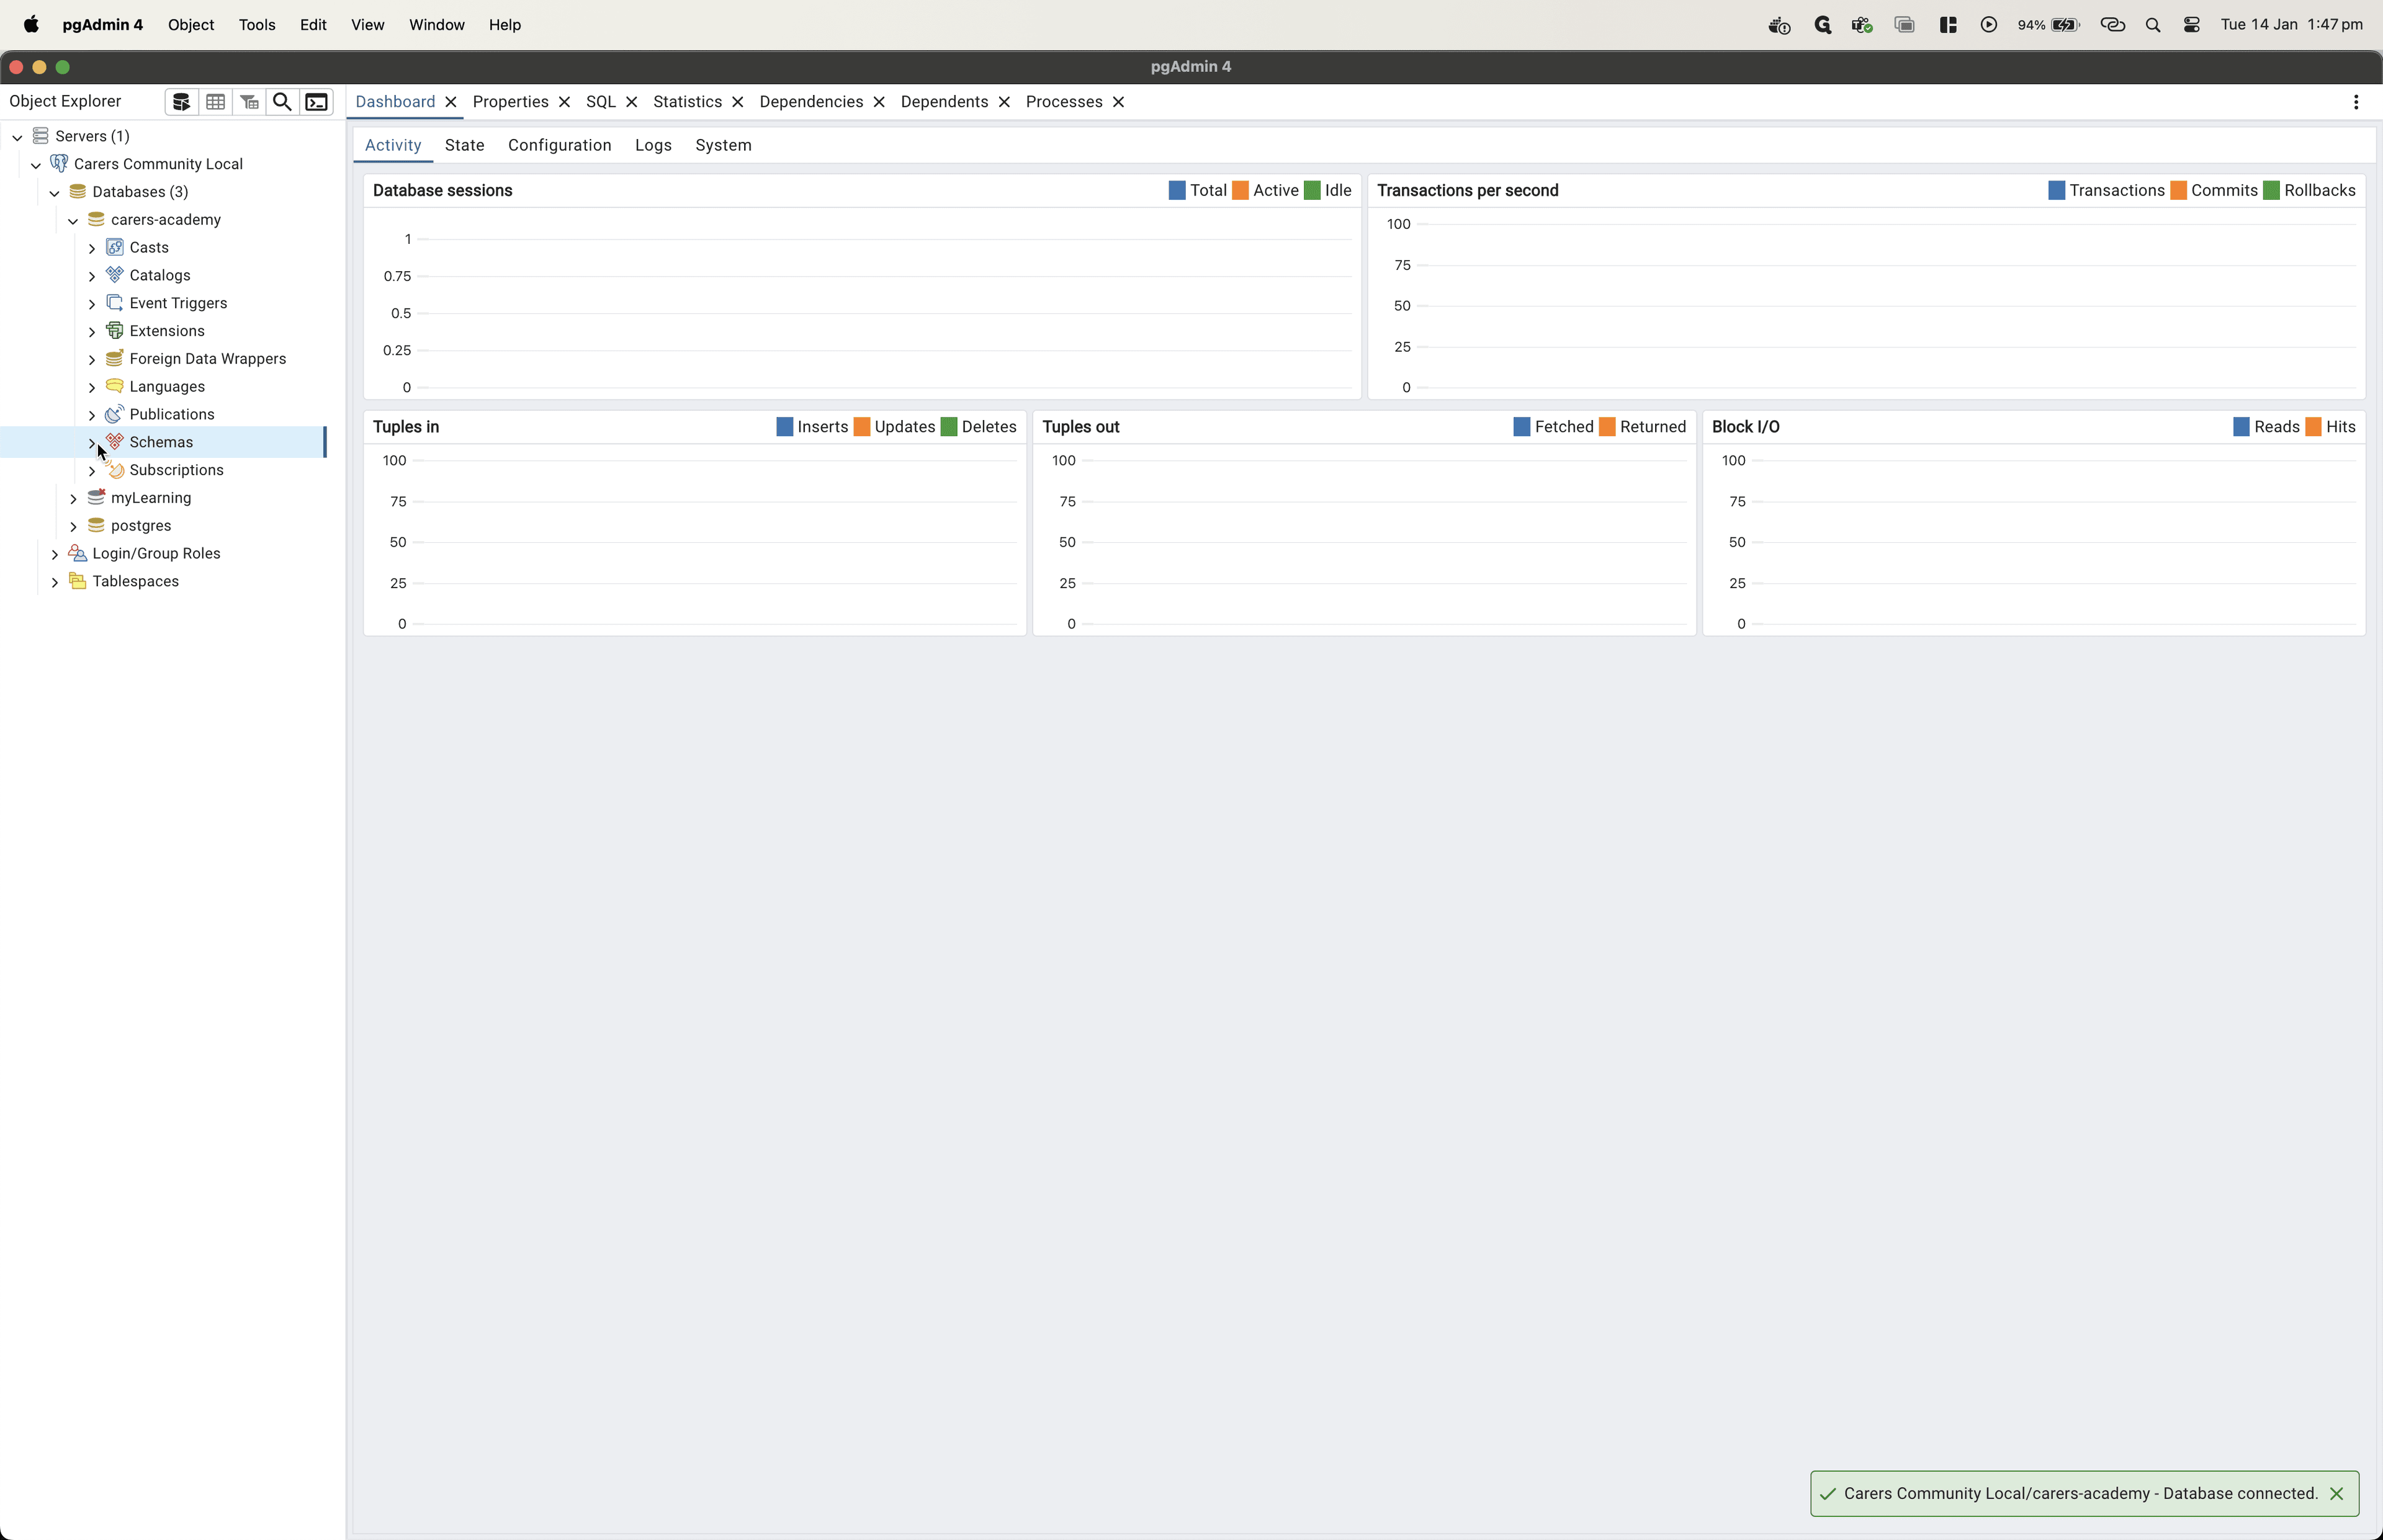This screenshot has height=1540, width=2383.
Task: Select the Logs dashboard sub-tab
Action: click(x=653, y=145)
